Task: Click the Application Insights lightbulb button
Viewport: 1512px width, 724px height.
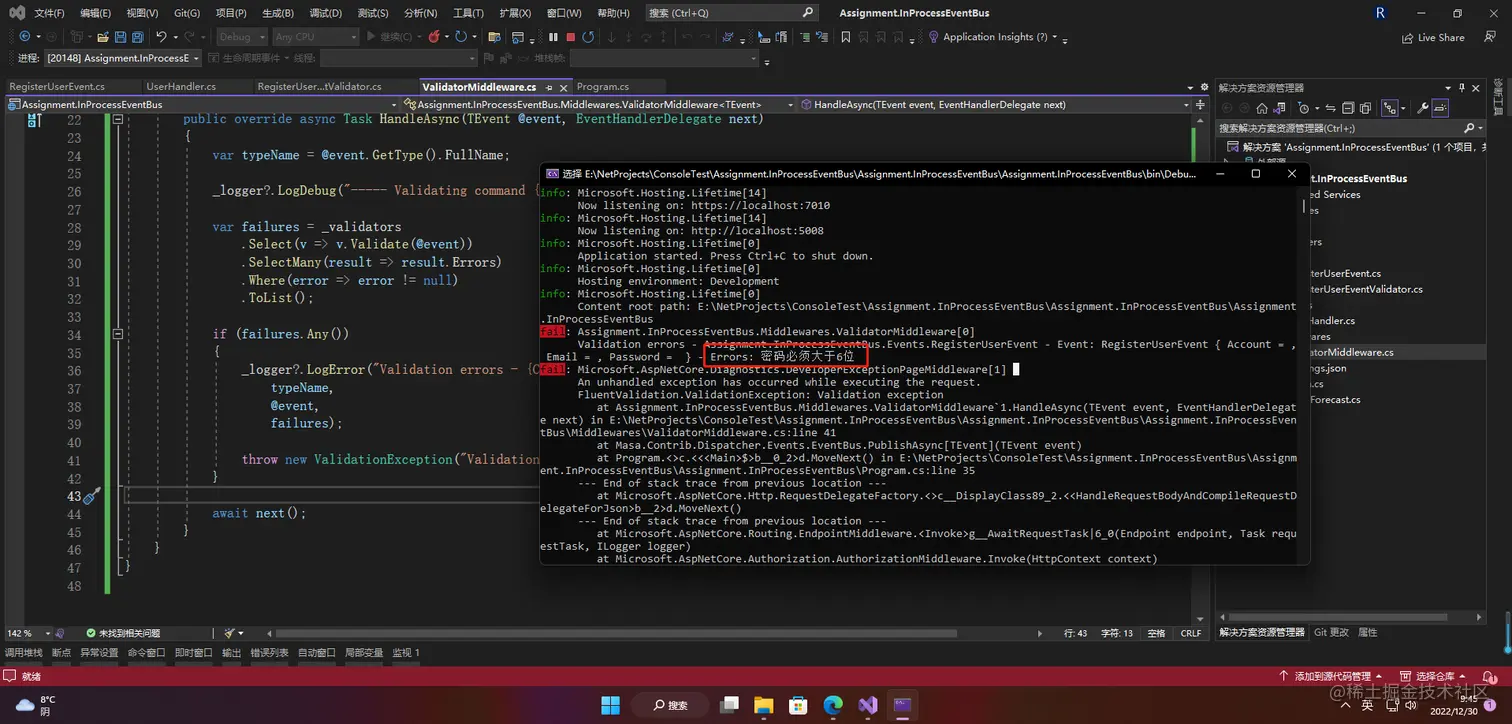Action: [x=995, y=37]
